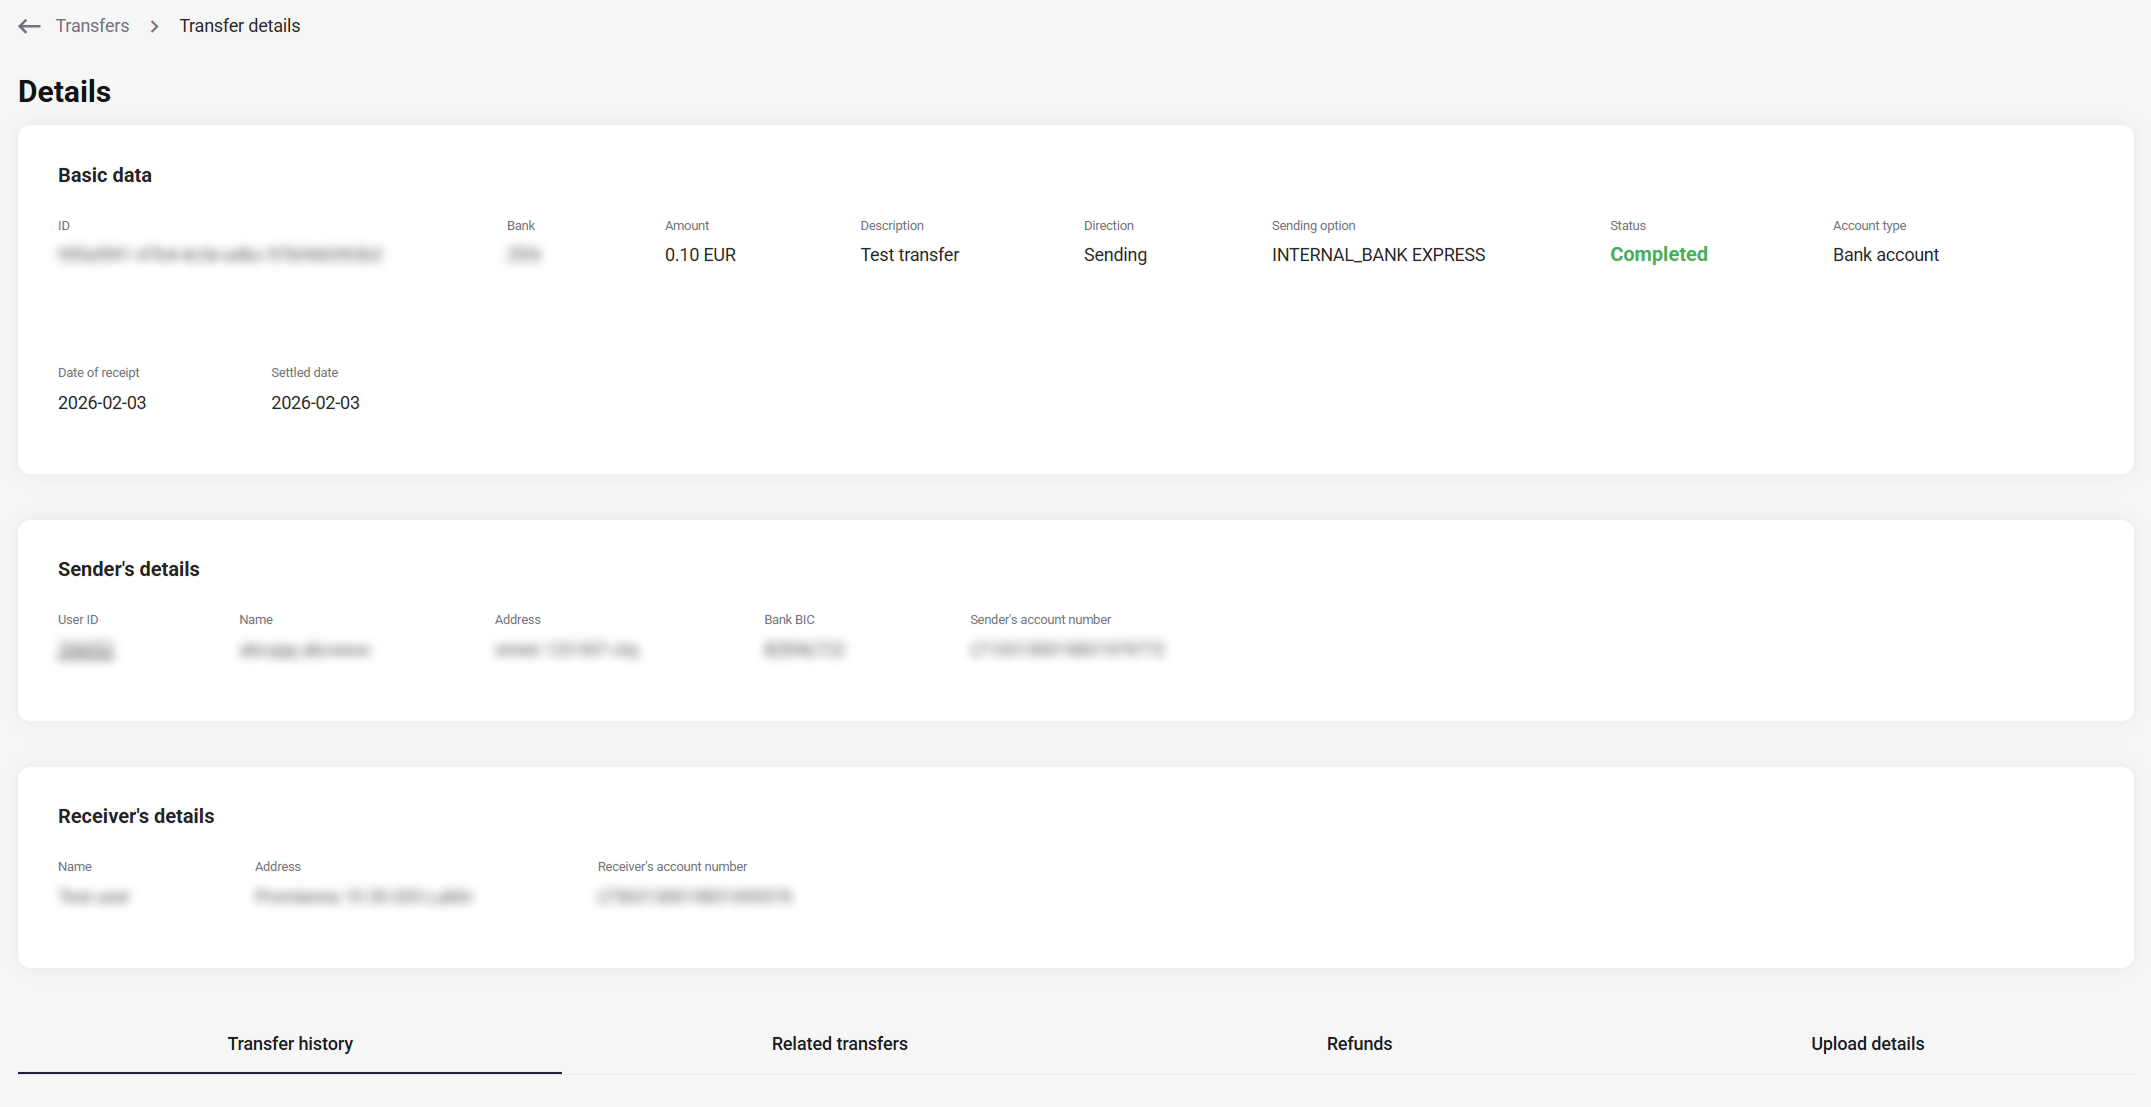Click the sender's account number value

click(x=1067, y=650)
